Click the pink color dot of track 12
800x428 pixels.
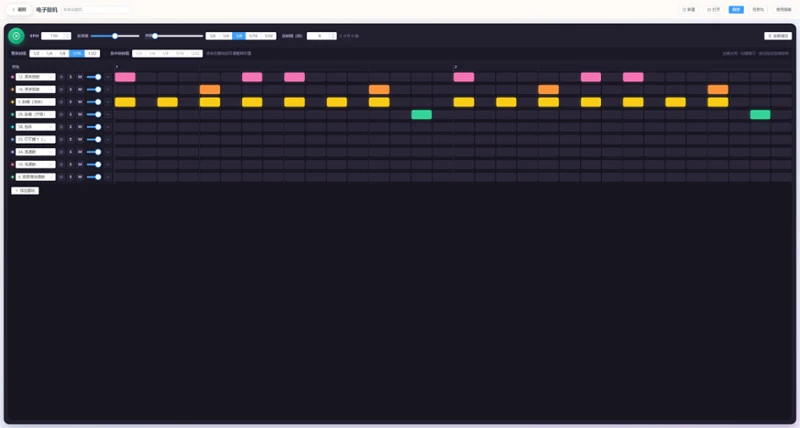(13, 77)
